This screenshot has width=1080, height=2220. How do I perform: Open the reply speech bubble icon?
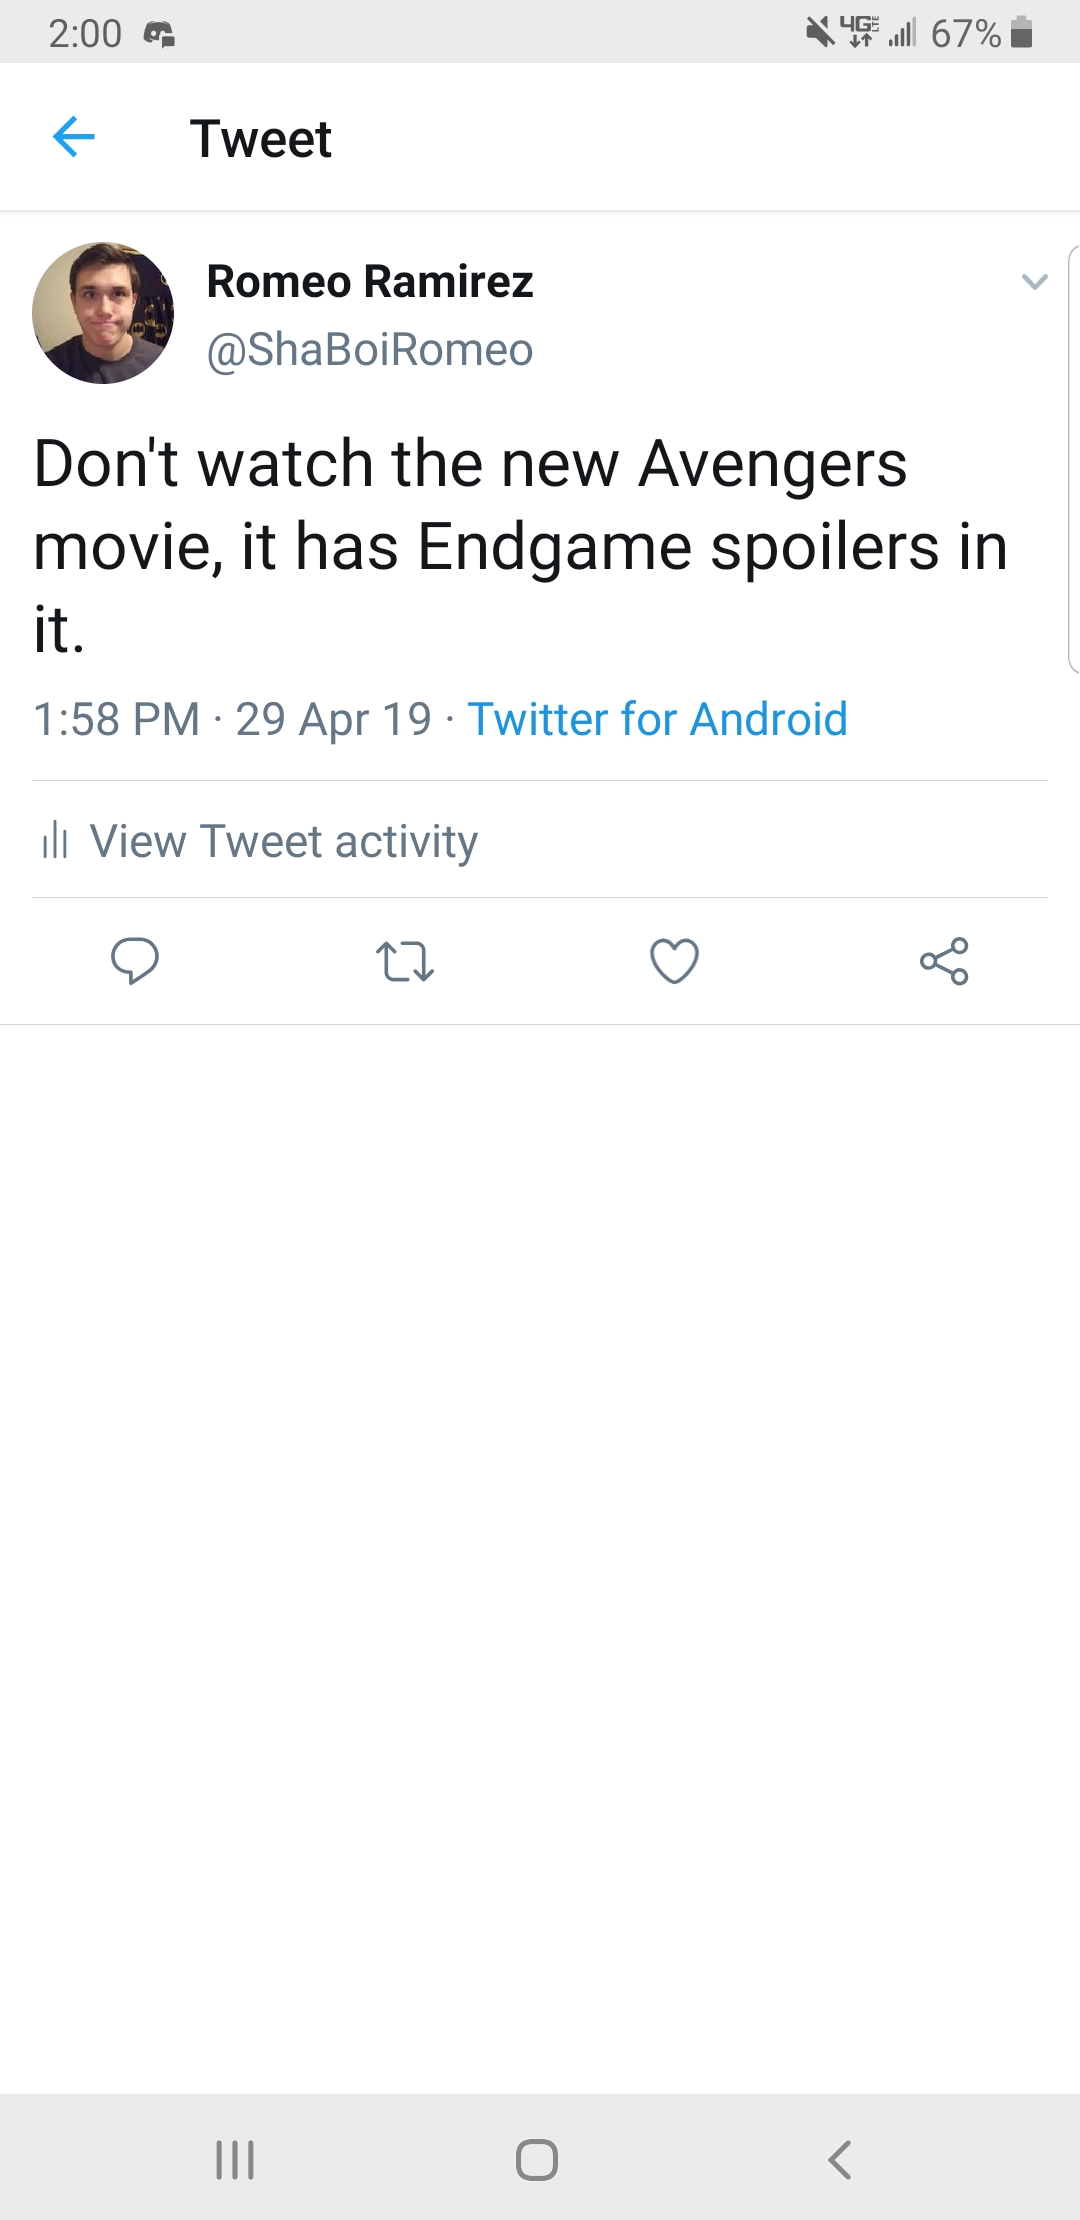click(134, 960)
